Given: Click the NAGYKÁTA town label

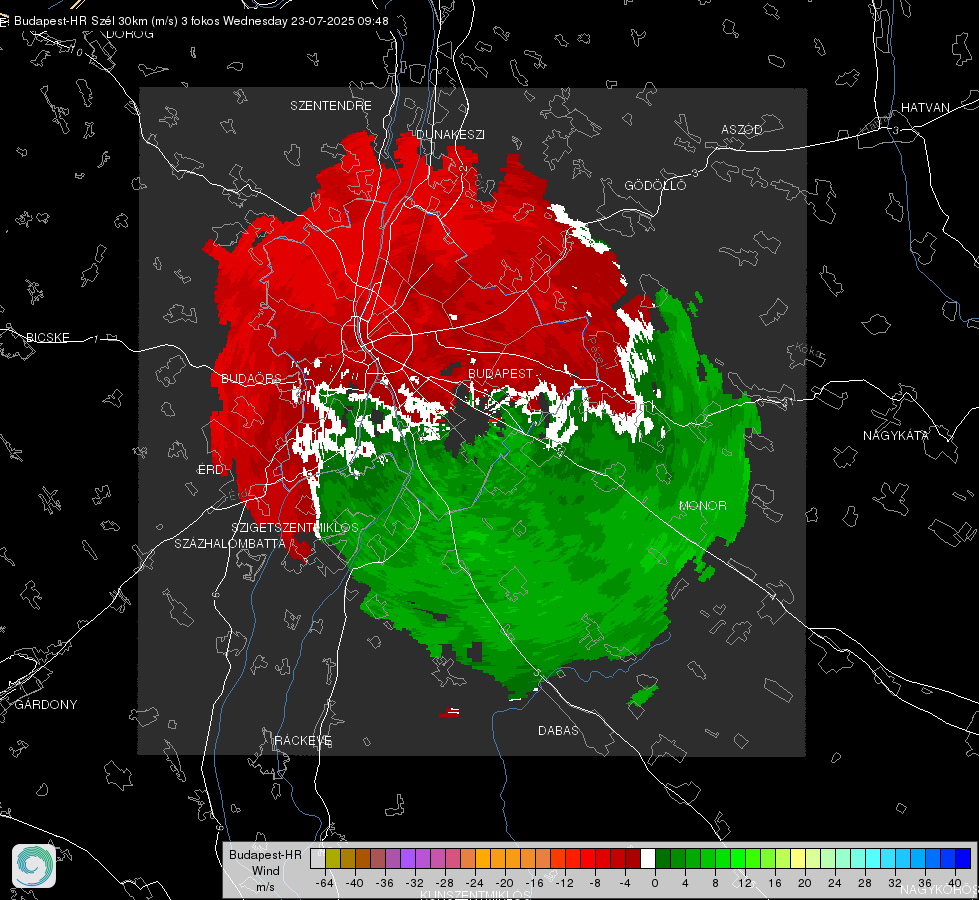Looking at the screenshot, I should point(895,435).
